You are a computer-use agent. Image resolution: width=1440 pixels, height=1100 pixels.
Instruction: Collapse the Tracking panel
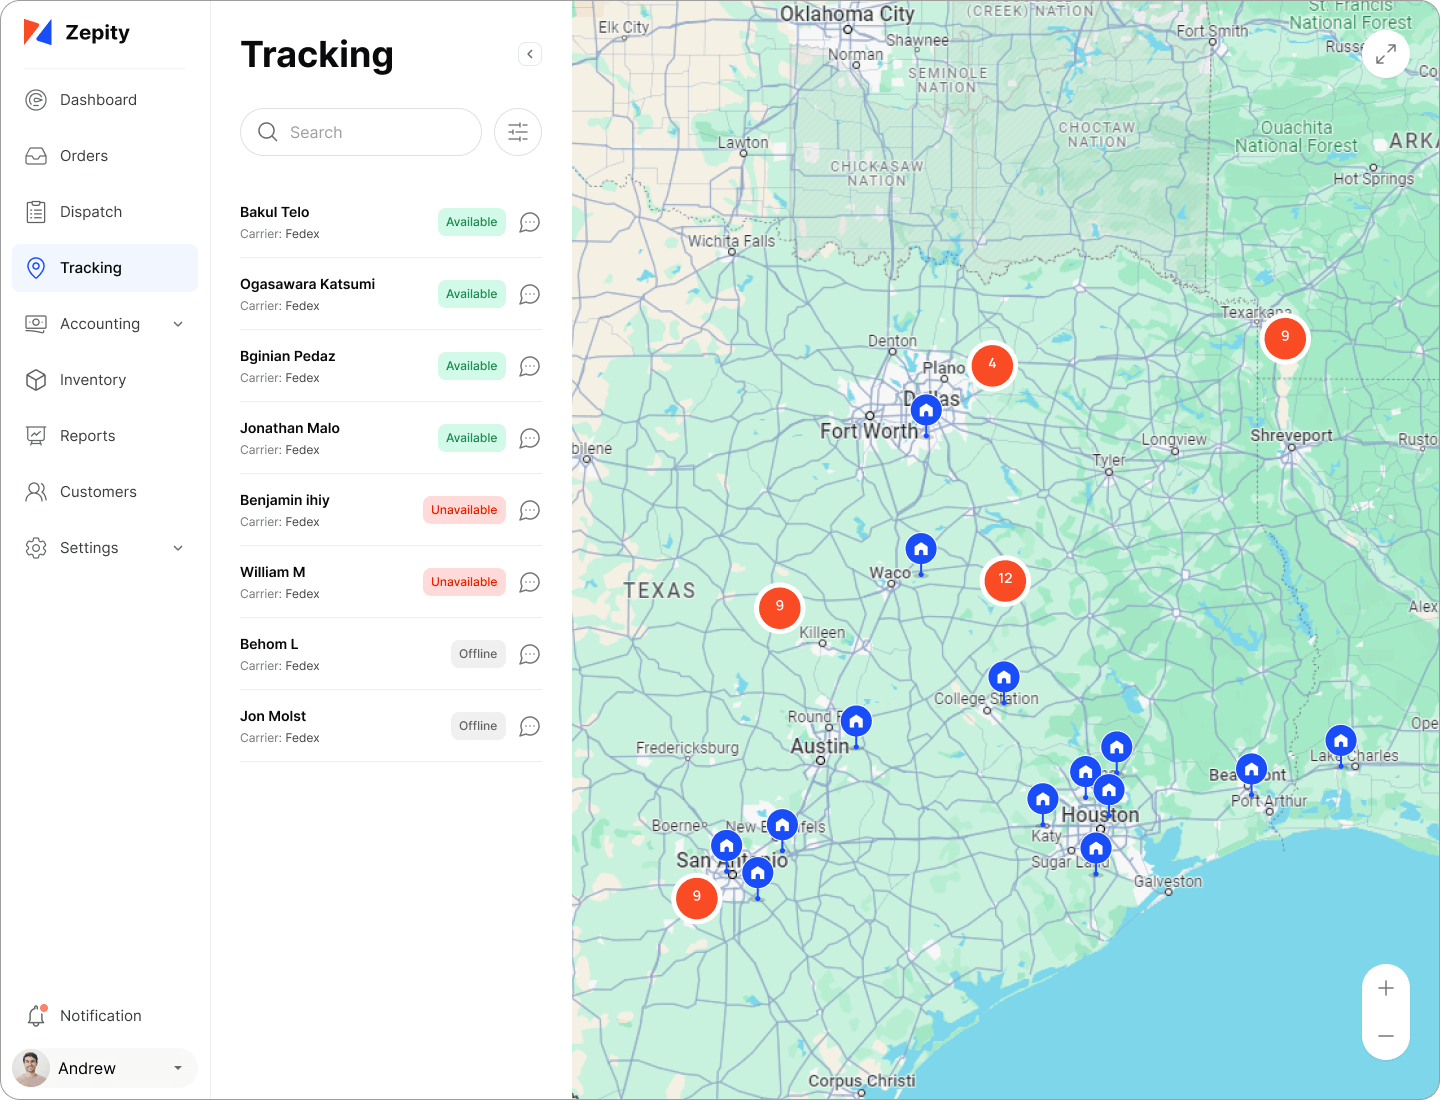(x=530, y=54)
